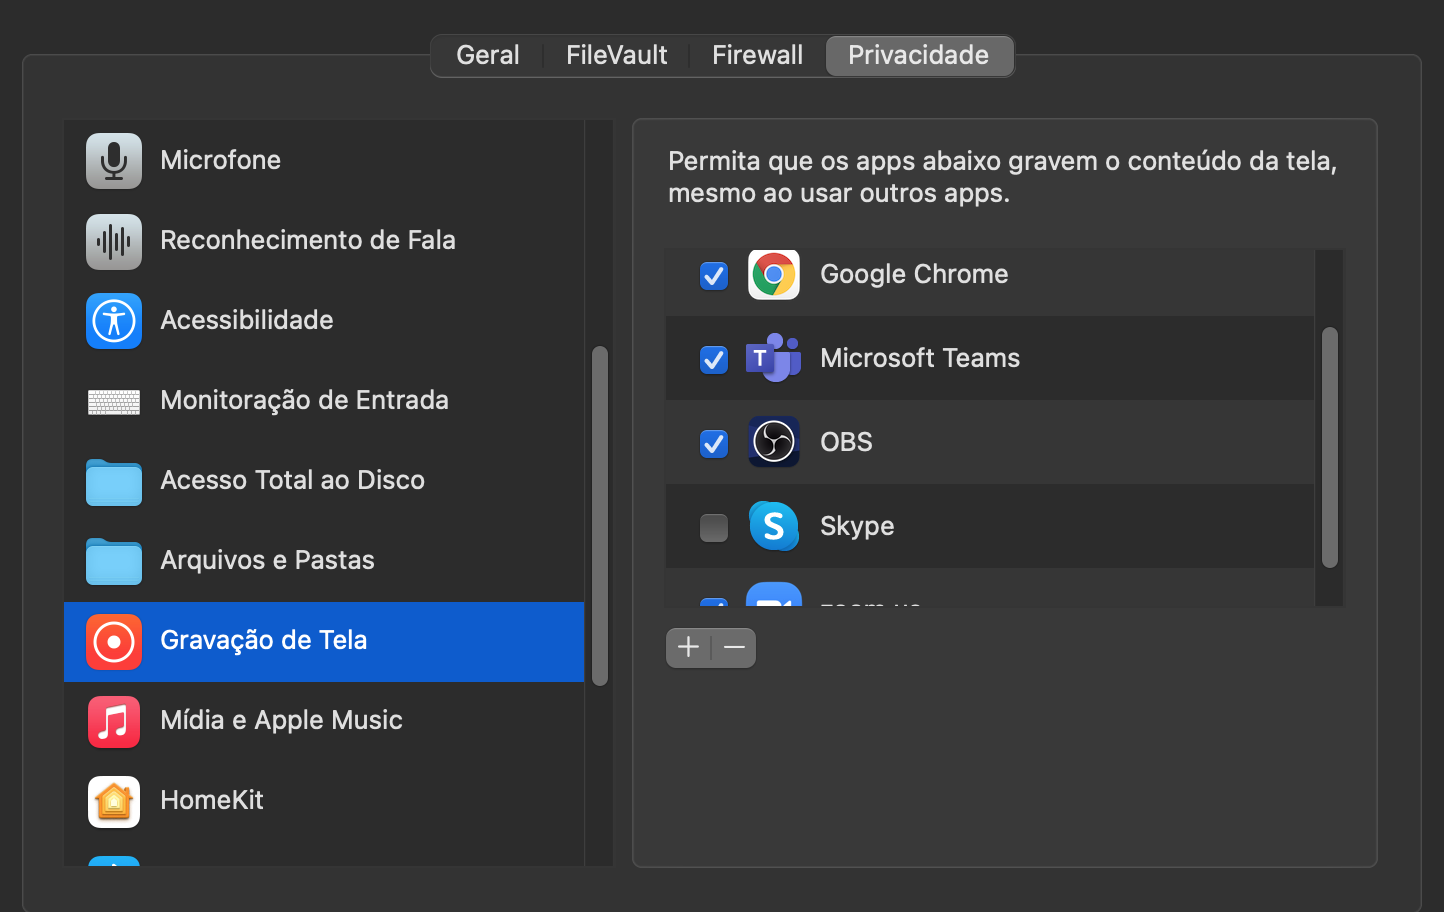Click the OBS app icon
Viewport: 1444px width, 912px height.
[x=774, y=442]
